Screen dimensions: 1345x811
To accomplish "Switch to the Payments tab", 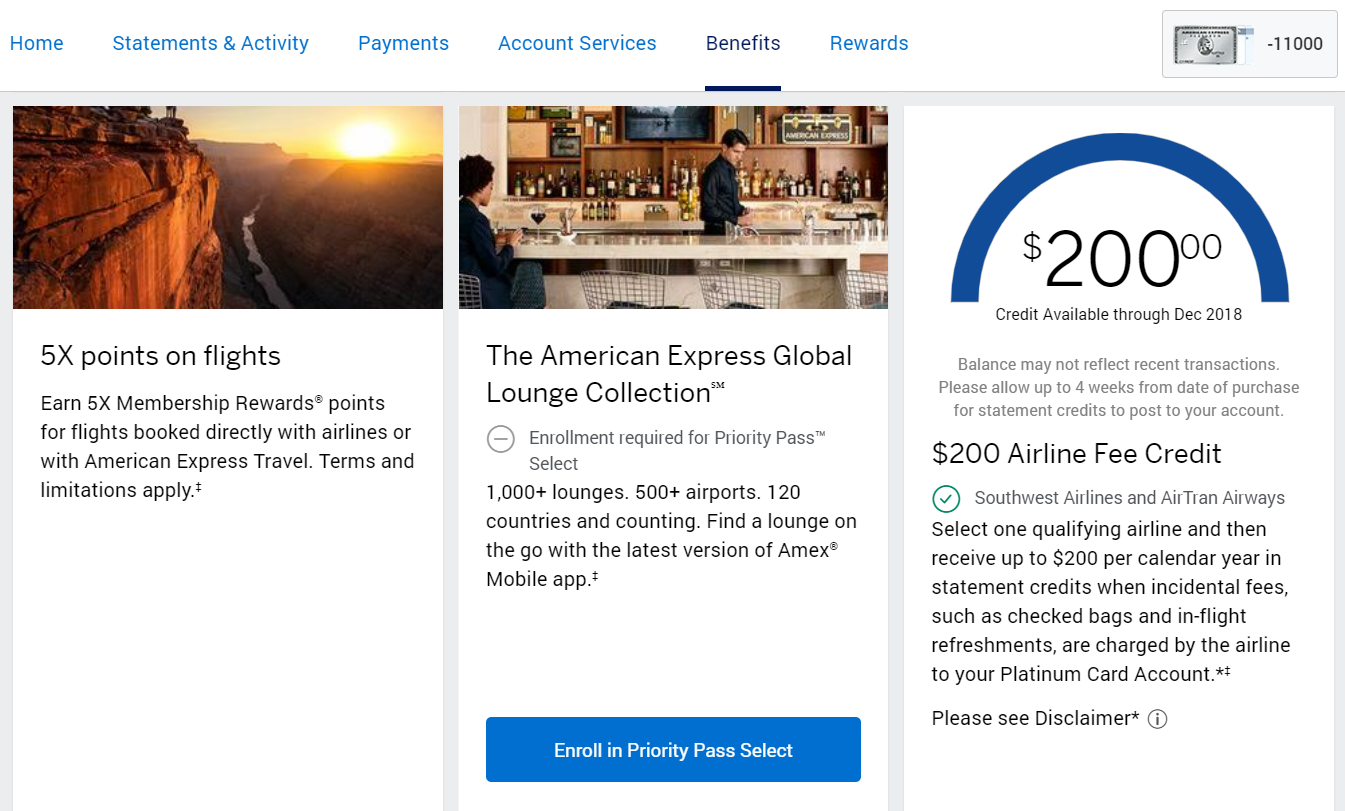I will coord(403,43).
